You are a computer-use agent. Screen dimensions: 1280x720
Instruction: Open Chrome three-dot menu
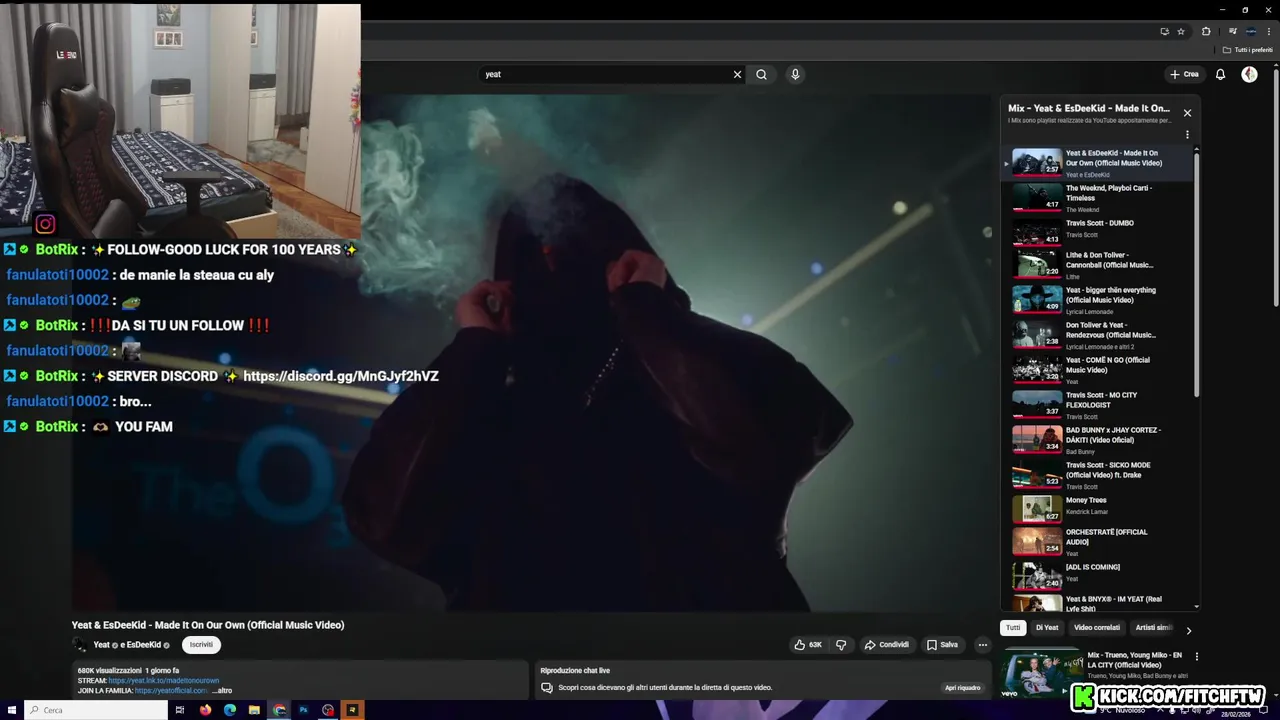click(x=1269, y=31)
